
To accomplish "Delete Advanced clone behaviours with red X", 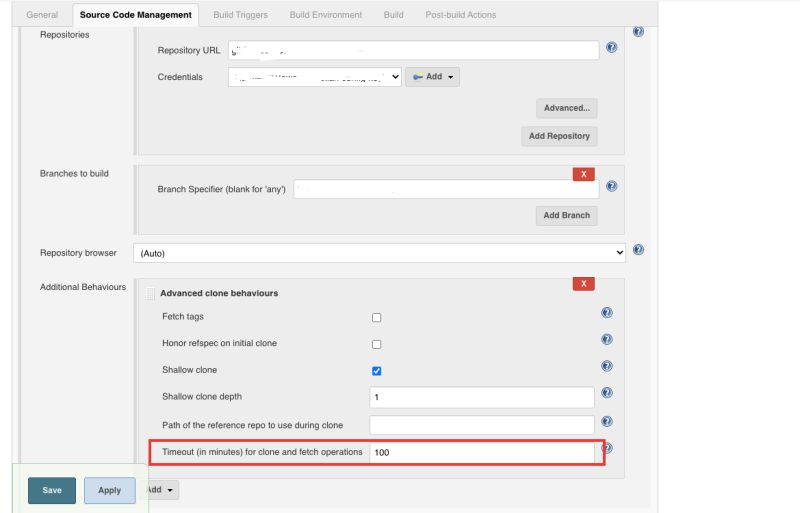I will [583, 284].
